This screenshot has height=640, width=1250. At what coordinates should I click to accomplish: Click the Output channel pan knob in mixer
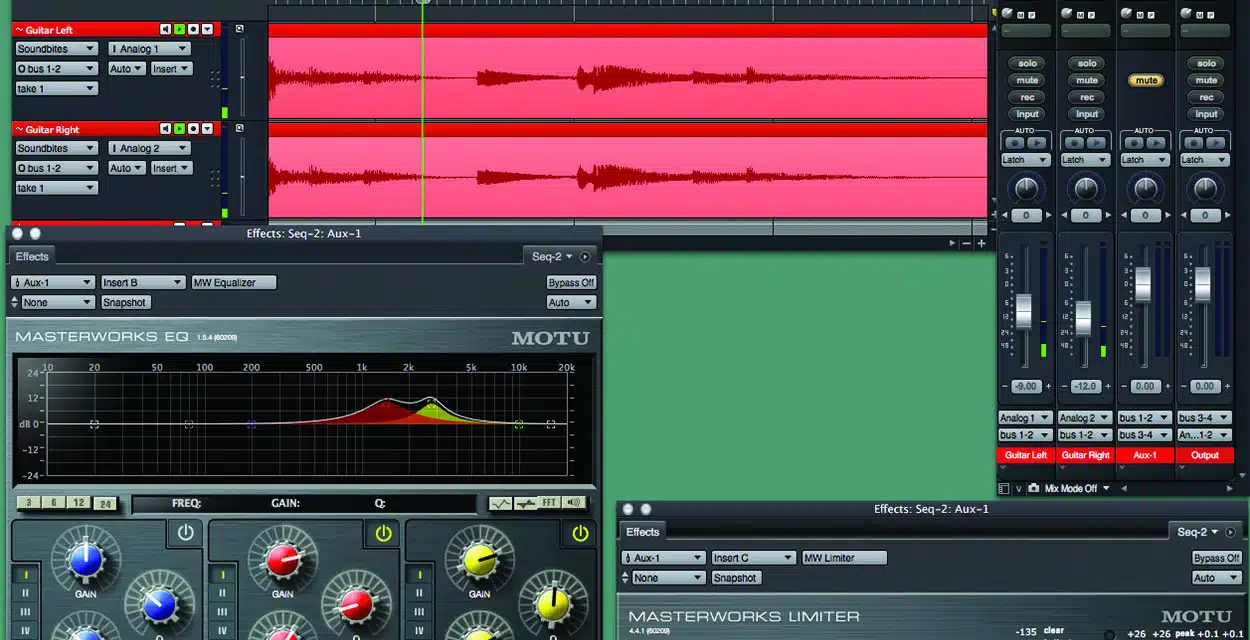coord(1205,188)
